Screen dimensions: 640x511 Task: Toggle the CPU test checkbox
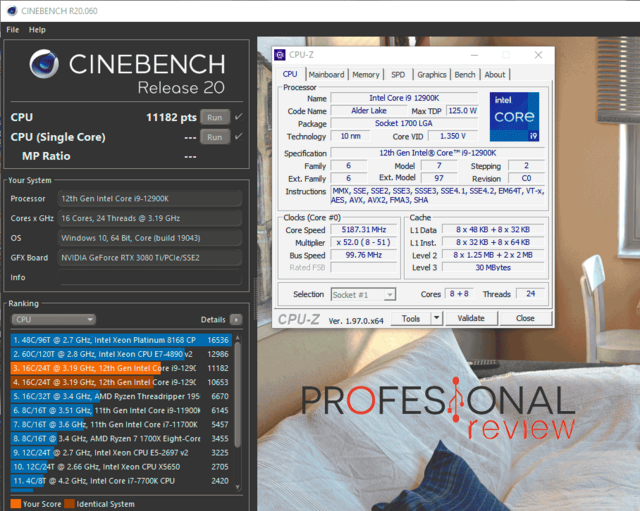[x=238, y=117]
